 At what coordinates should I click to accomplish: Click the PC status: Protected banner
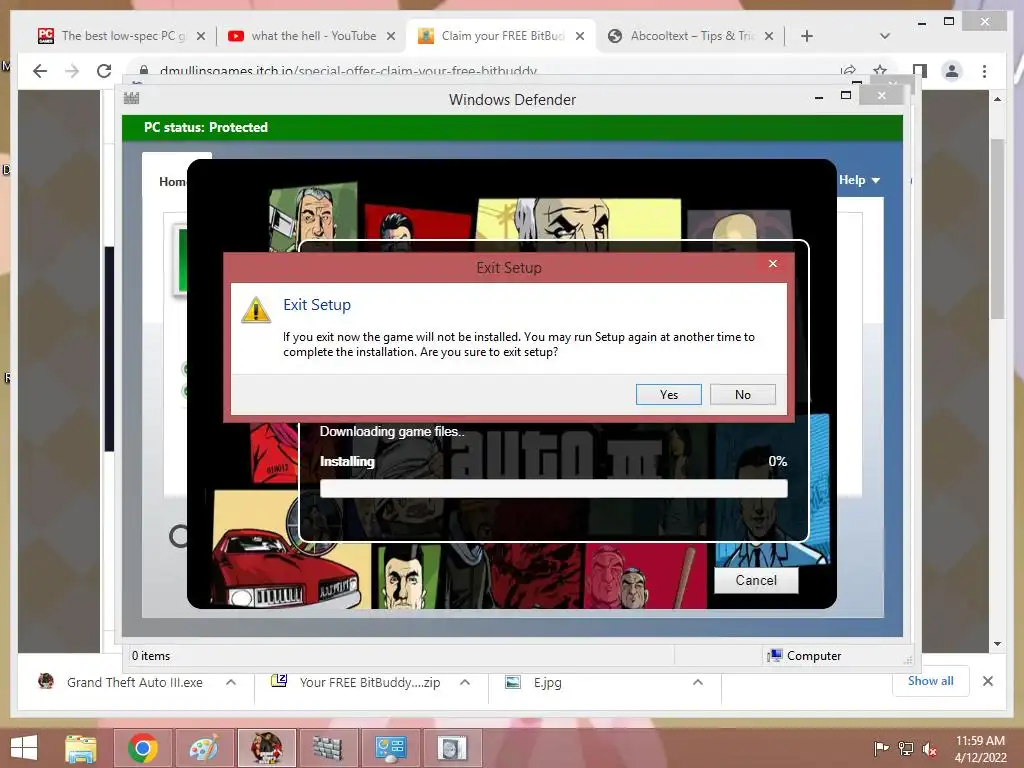point(513,127)
